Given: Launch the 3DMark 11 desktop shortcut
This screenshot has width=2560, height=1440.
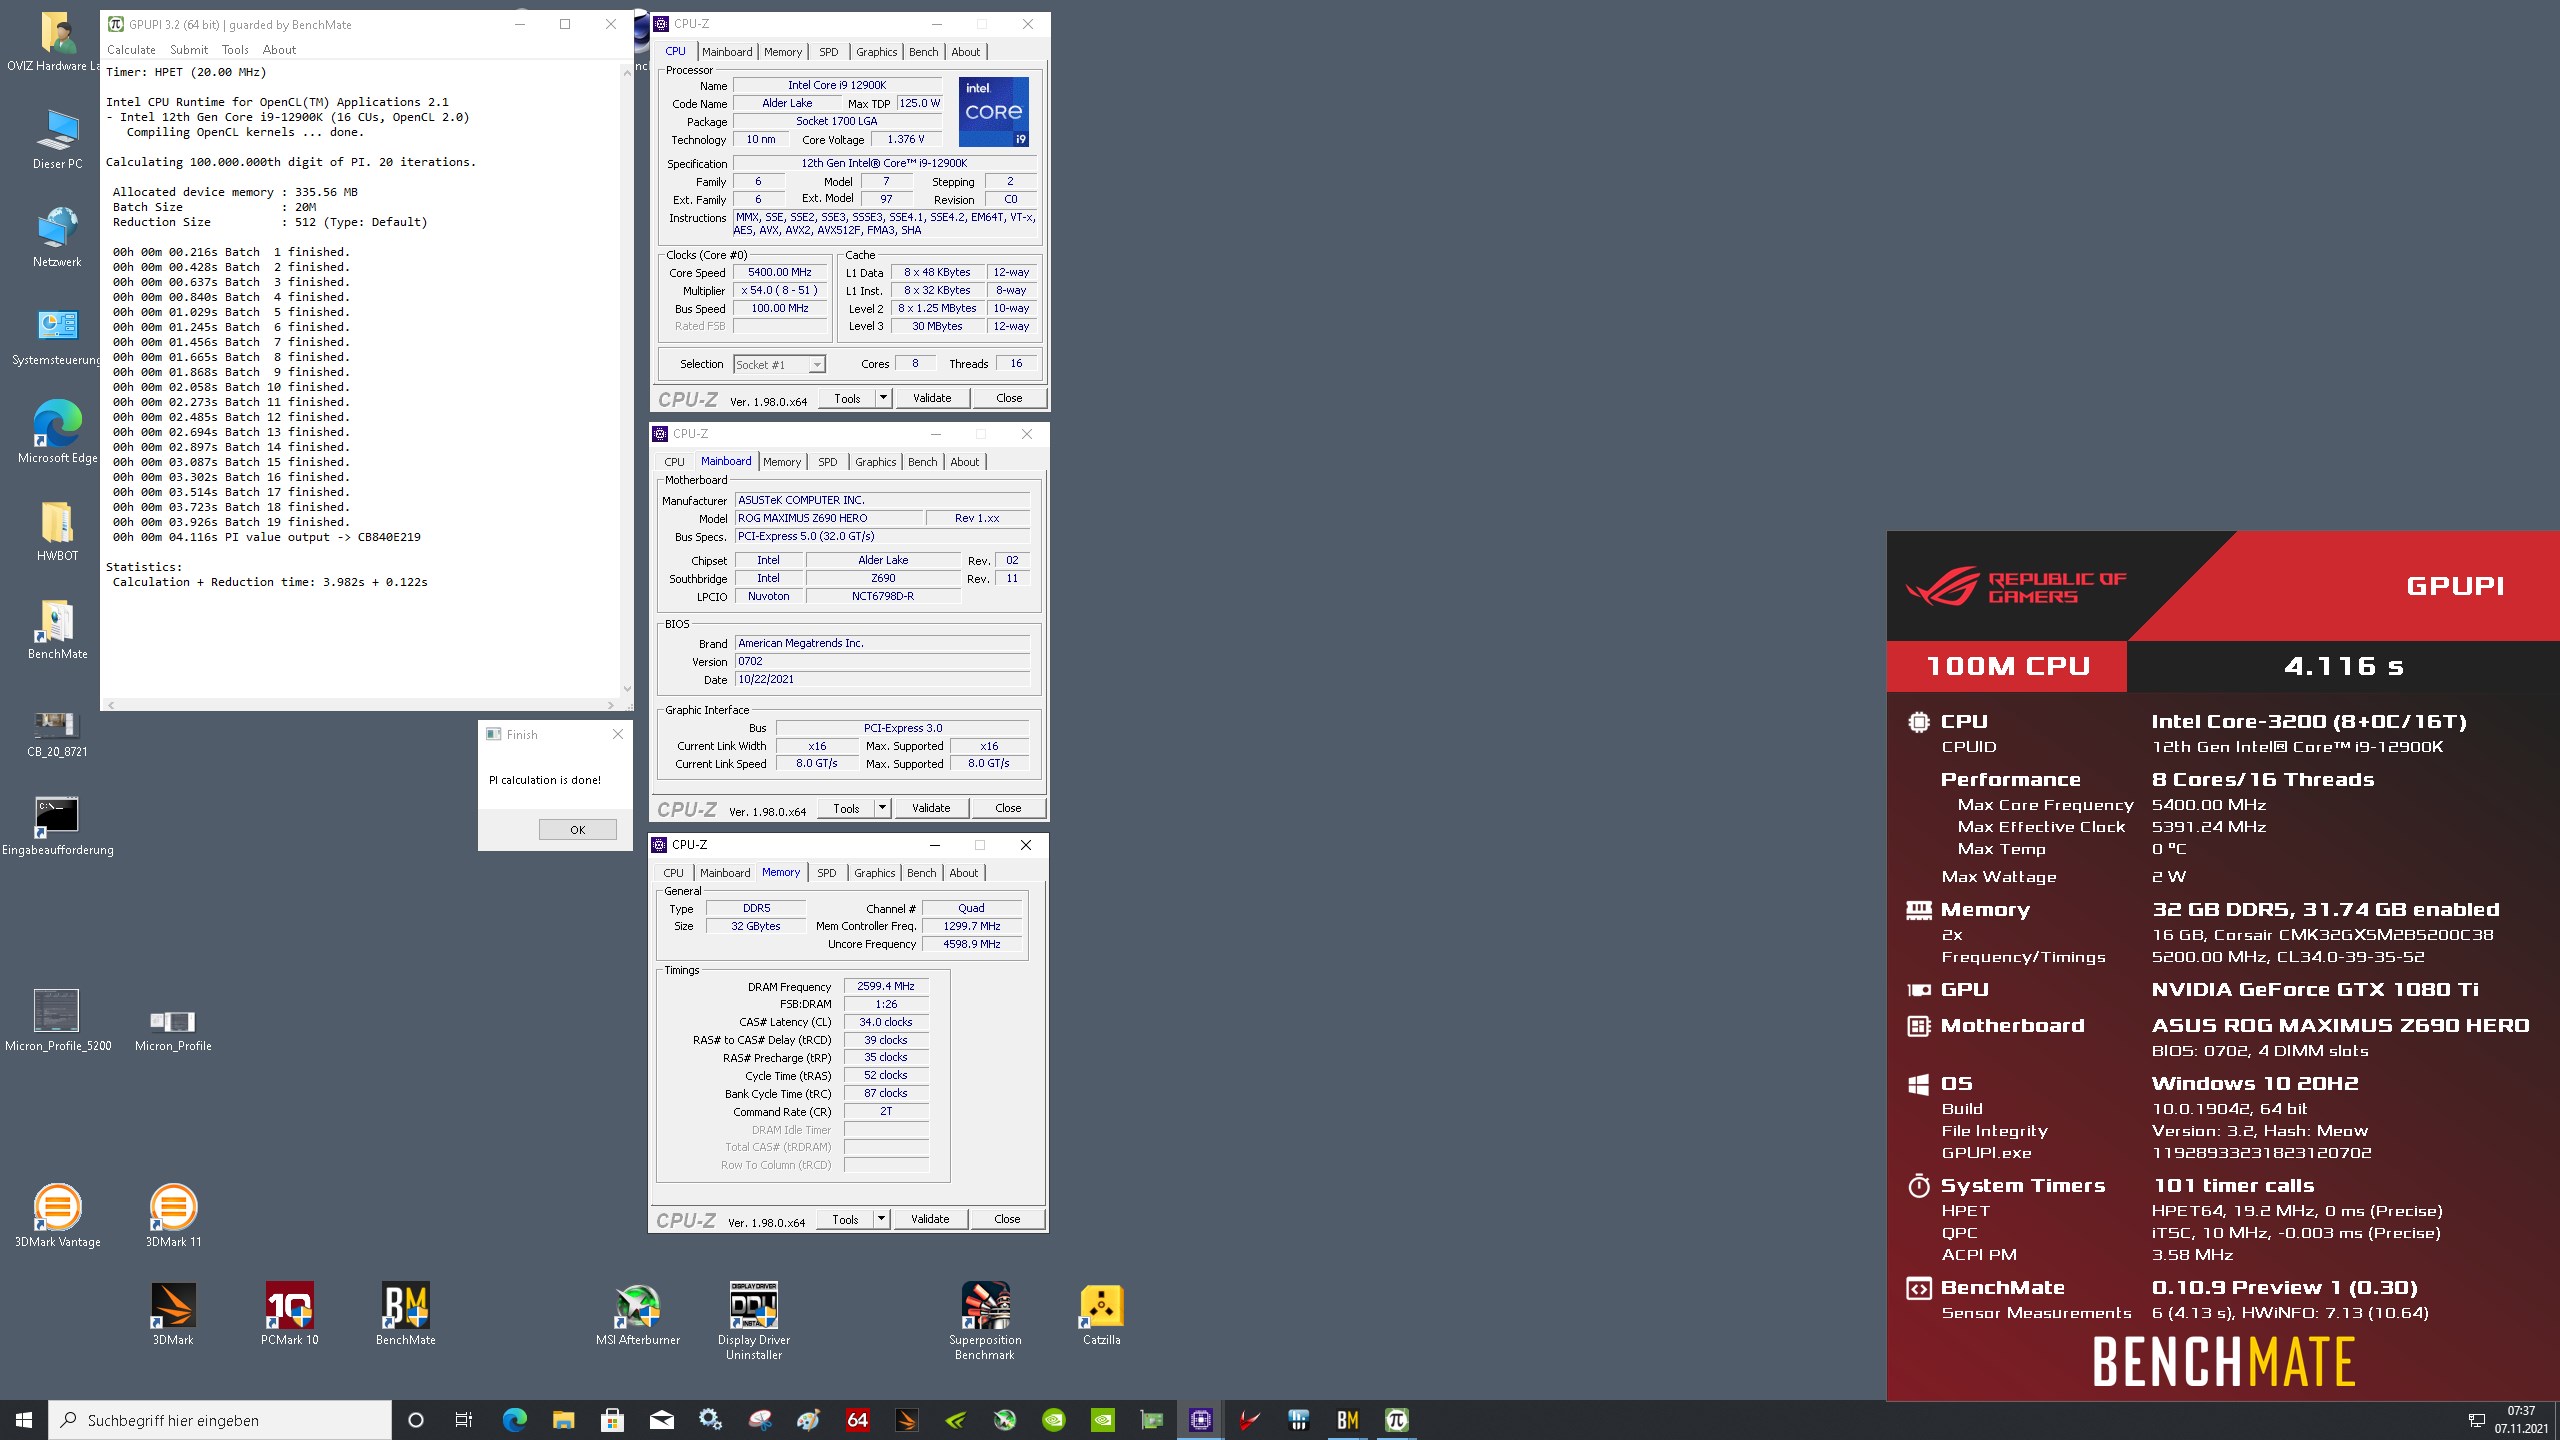Looking at the screenshot, I should 173,1216.
